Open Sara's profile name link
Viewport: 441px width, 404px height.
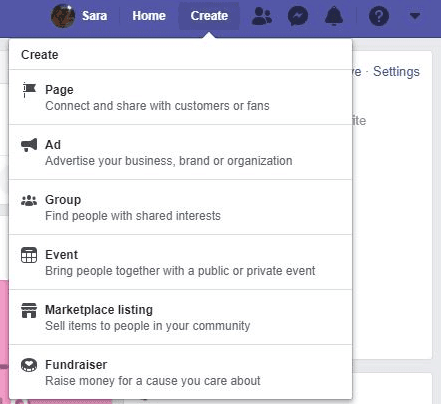point(95,16)
